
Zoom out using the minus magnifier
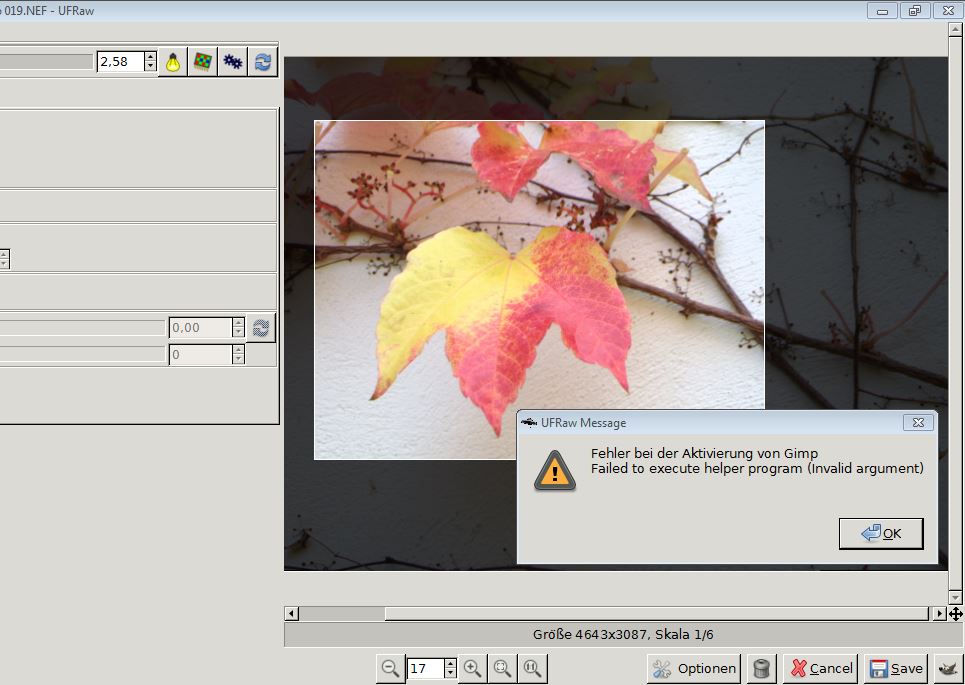point(390,668)
